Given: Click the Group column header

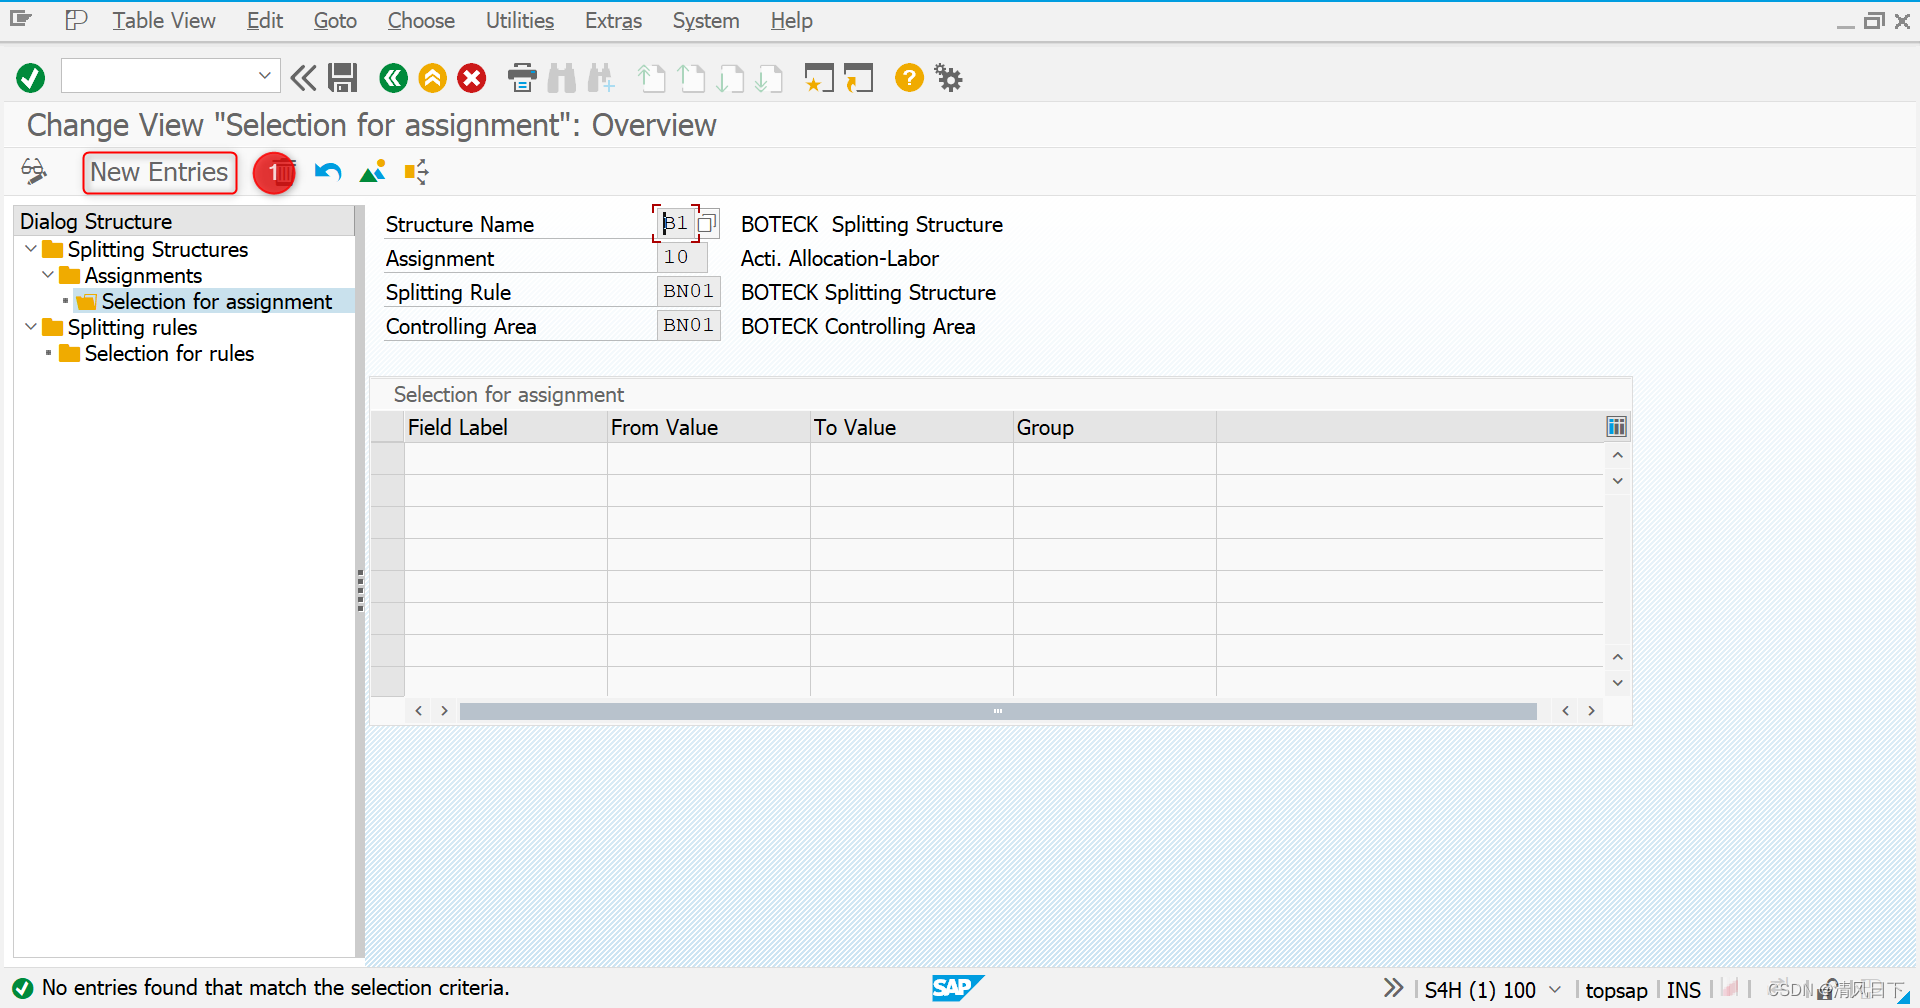Looking at the screenshot, I should tap(1115, 427).
